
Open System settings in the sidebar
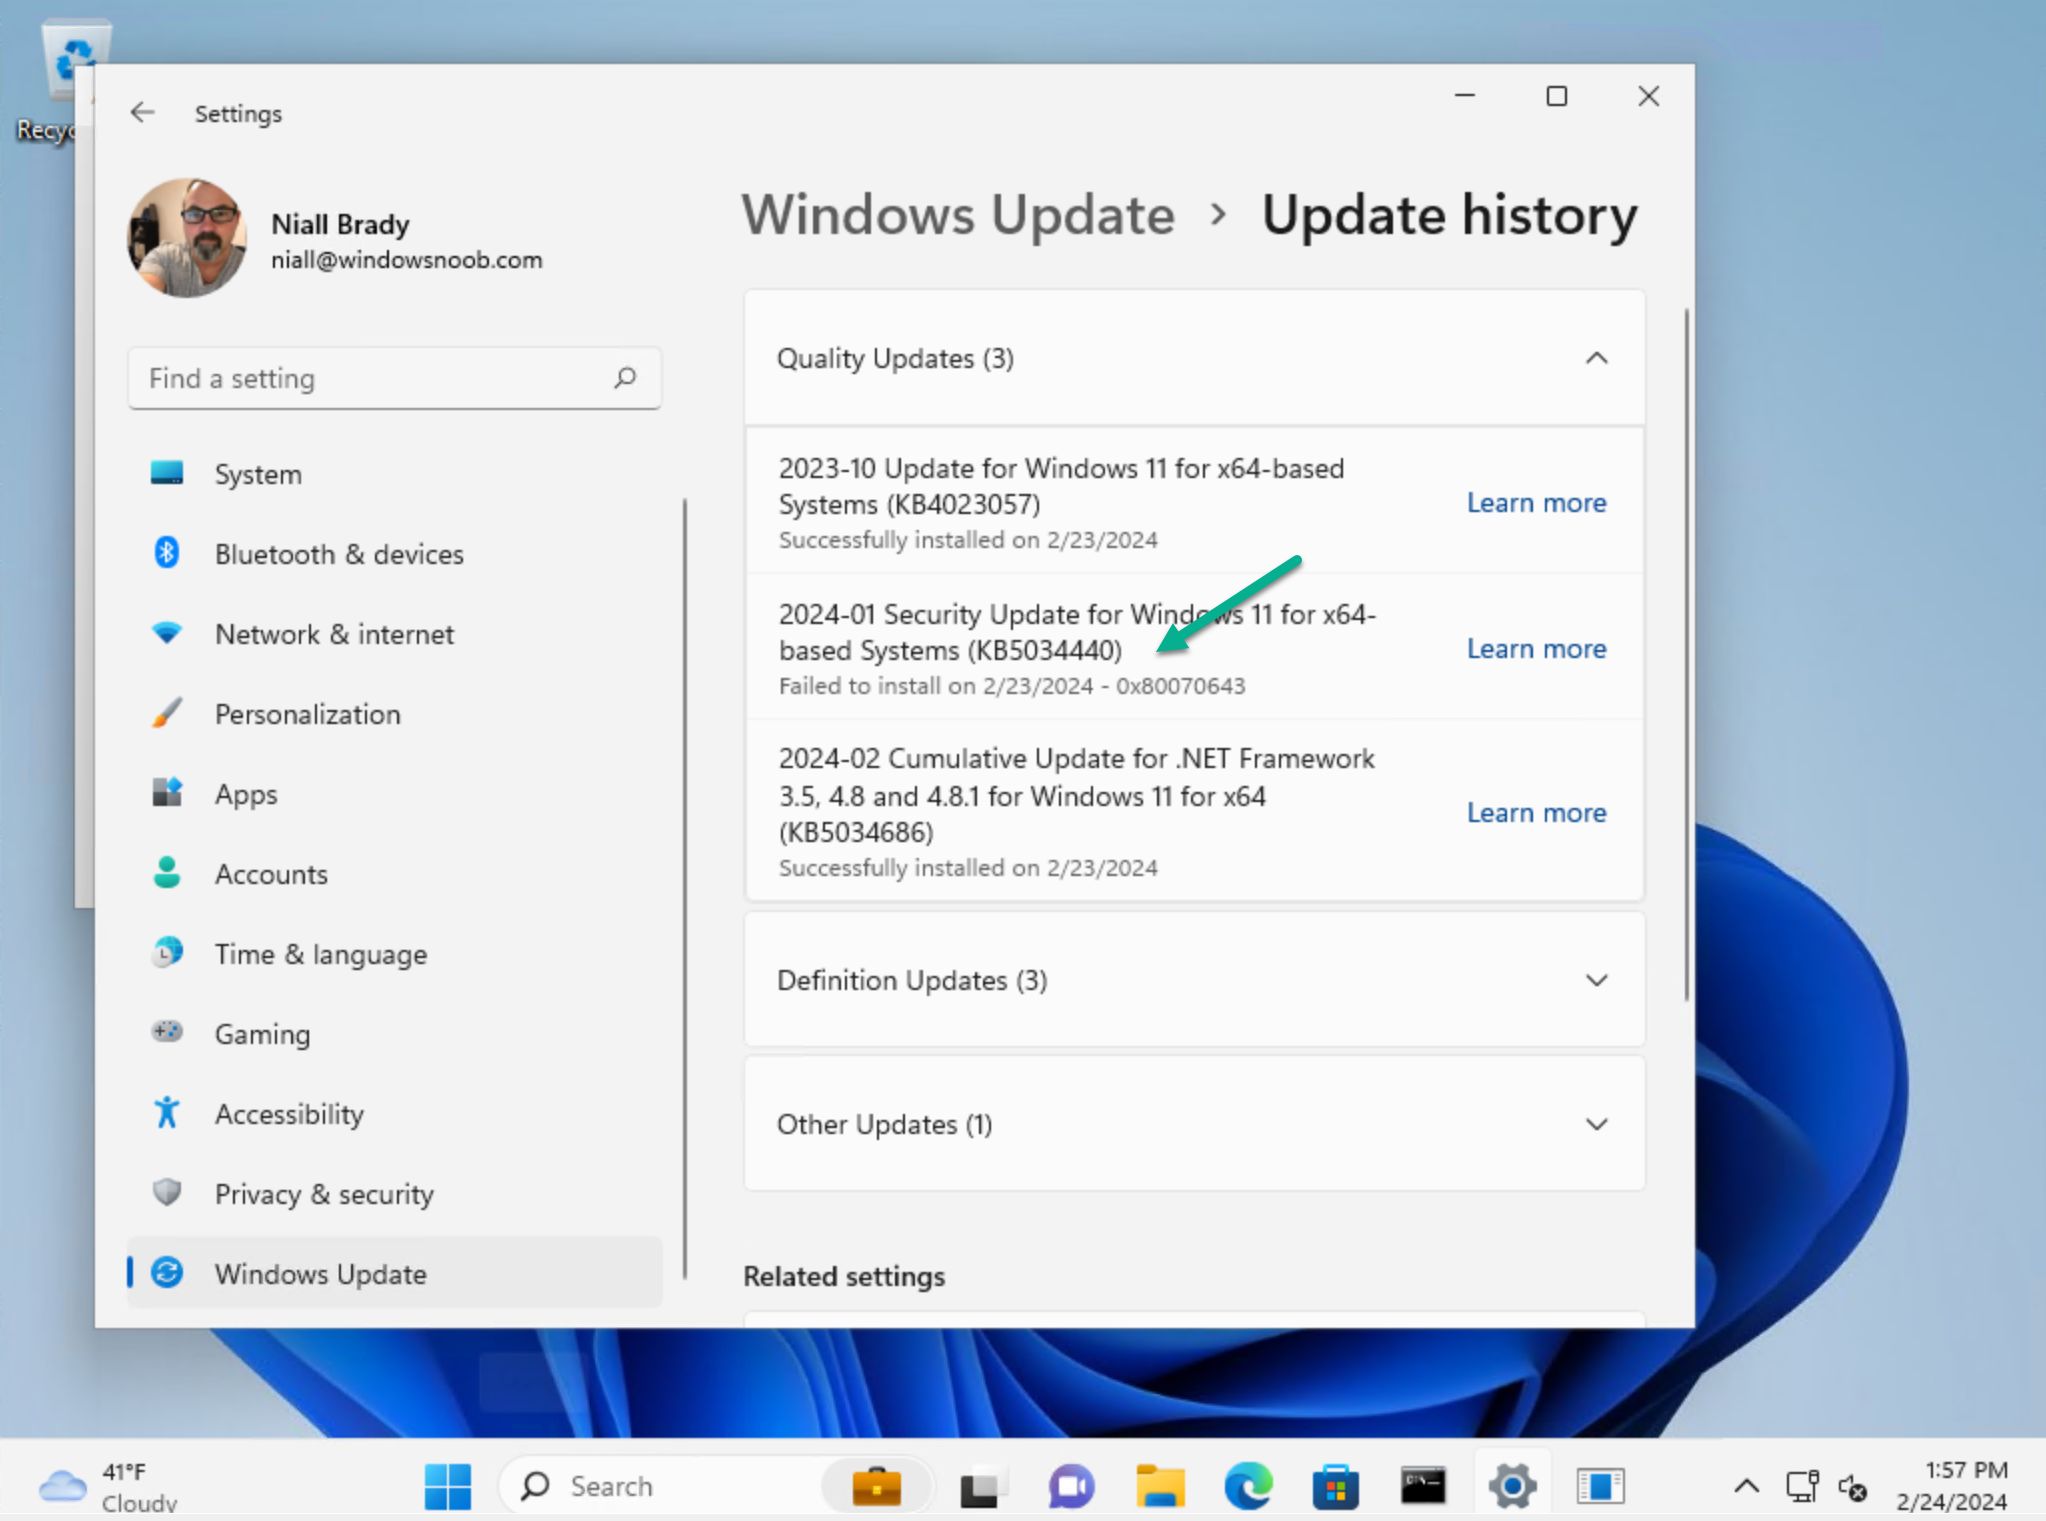click(394, 474)
